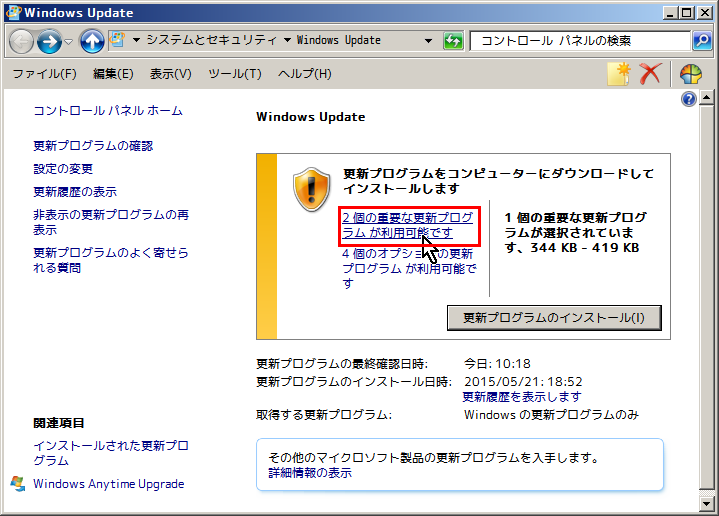
Task: Open 2 個の重要な更新プログラム link
Action: tap(408, 225)
